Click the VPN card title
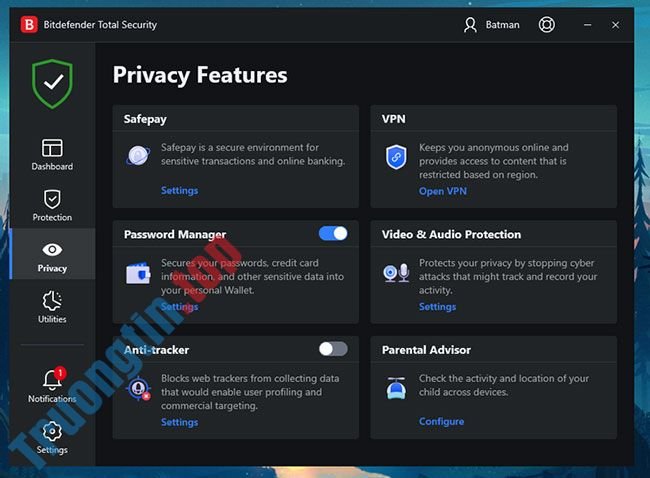 (x=394, y=119)
